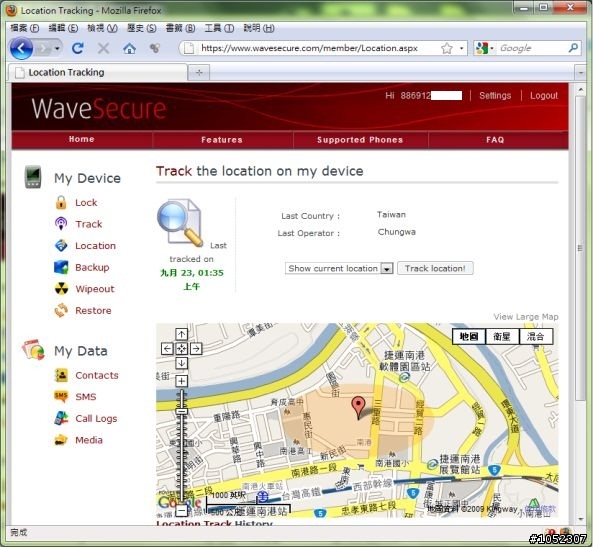Open the Features navigation tab
Image resolution: width=593 pixels, height=547 pixels.
tap(222, 140)
